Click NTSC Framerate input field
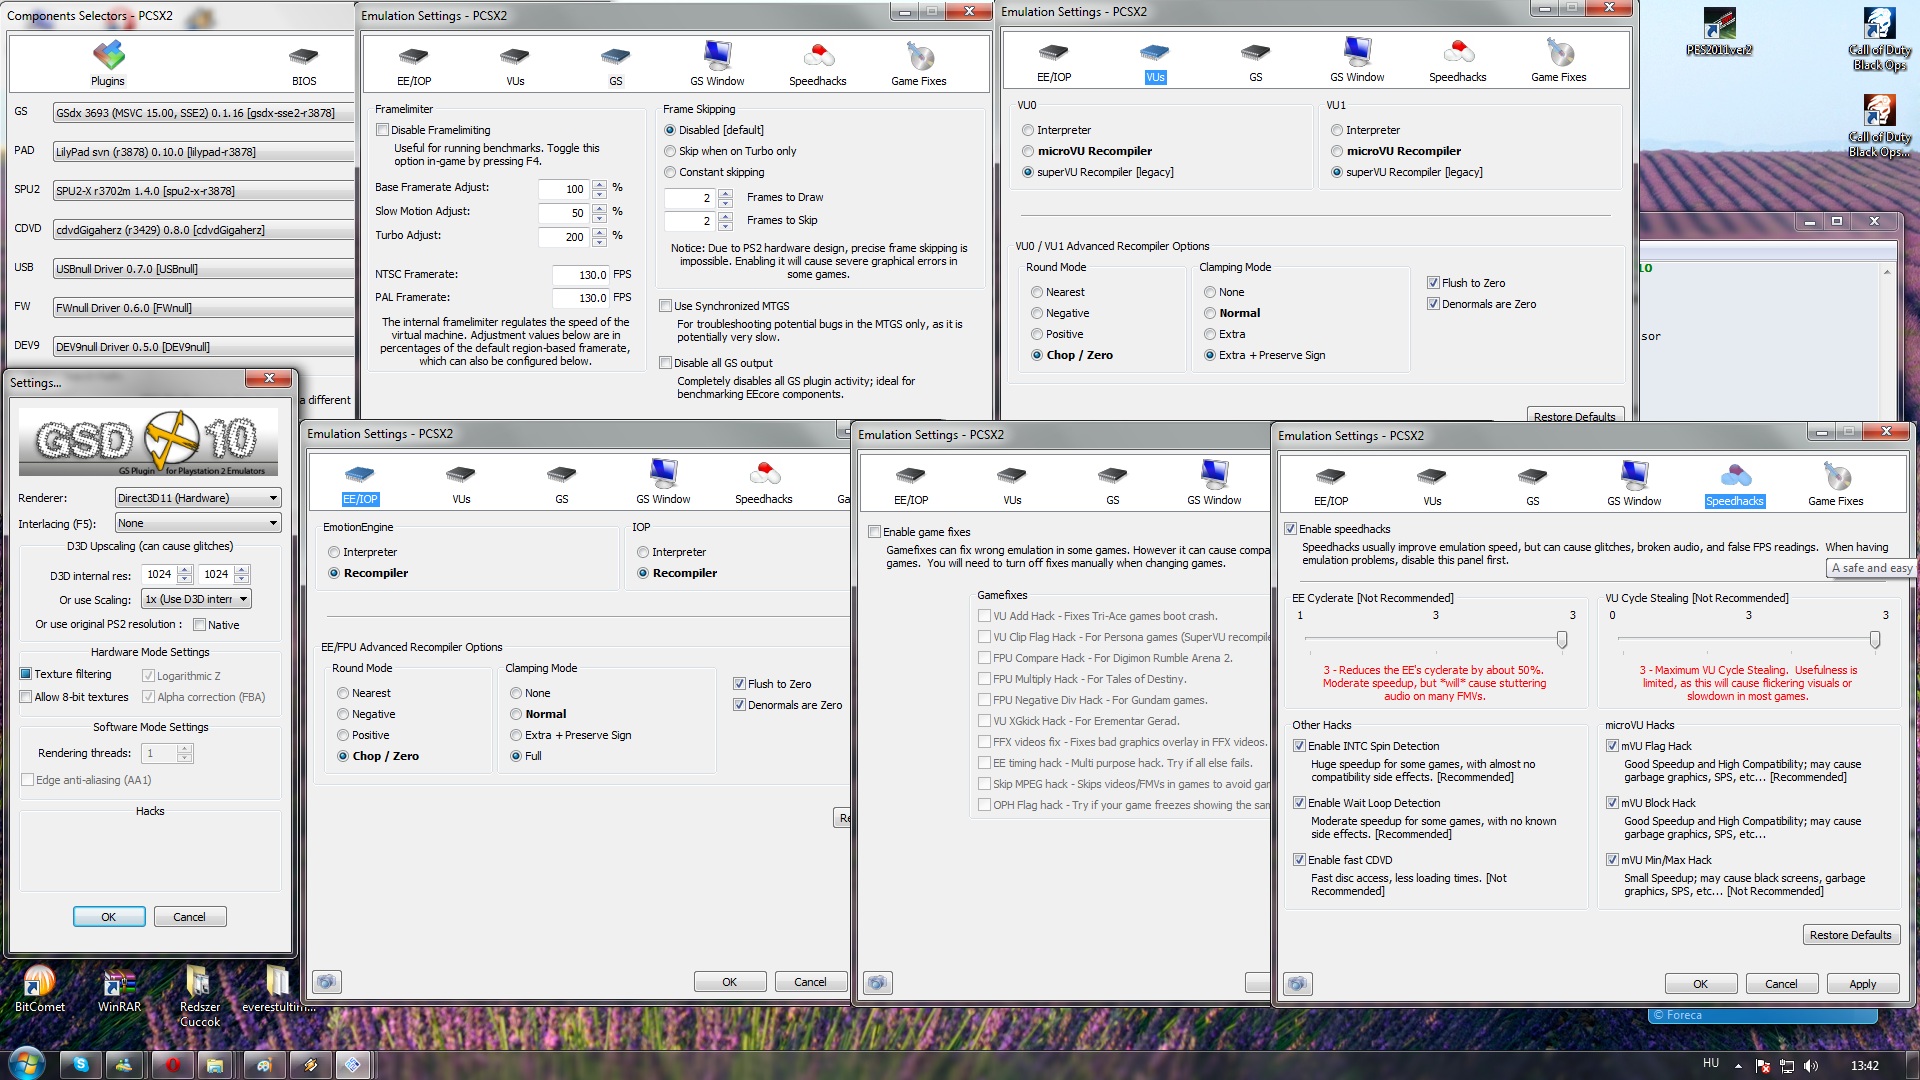 pos(580,275)
